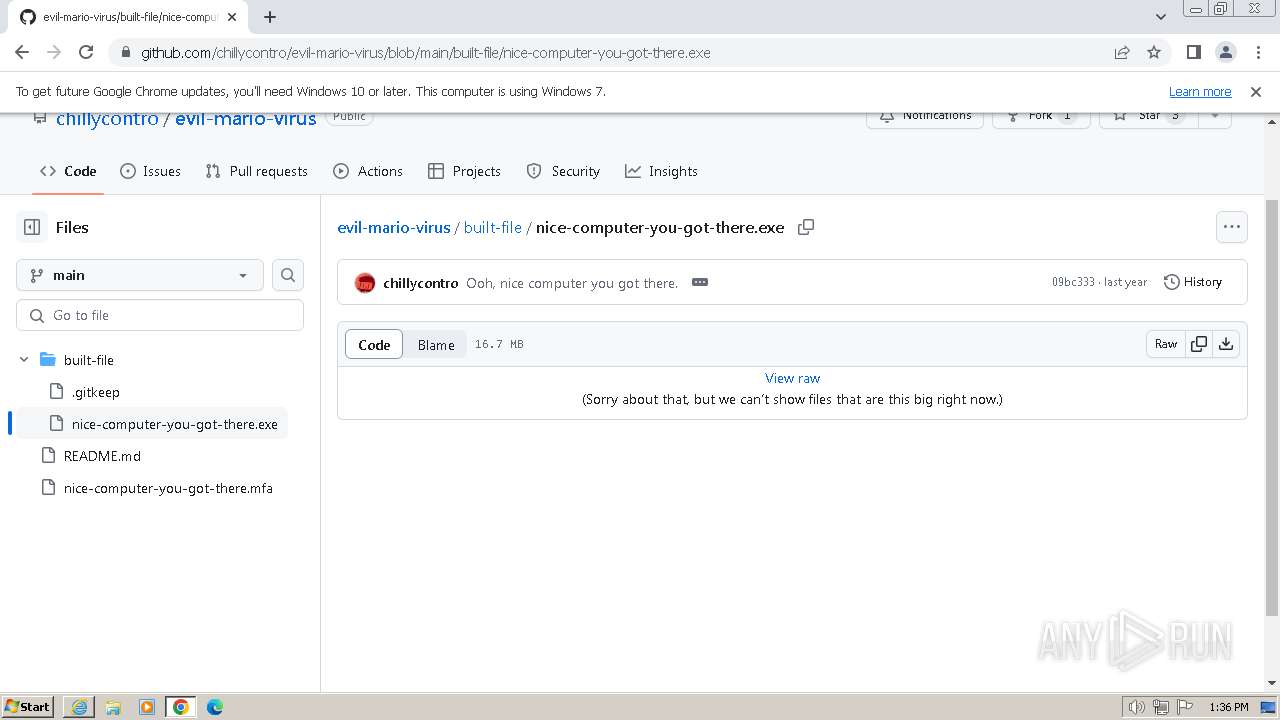The height and width of the screenshot is (720, 1280).
Task: Open Windows Explorer folder in taskbar
Action: point(113,707)
